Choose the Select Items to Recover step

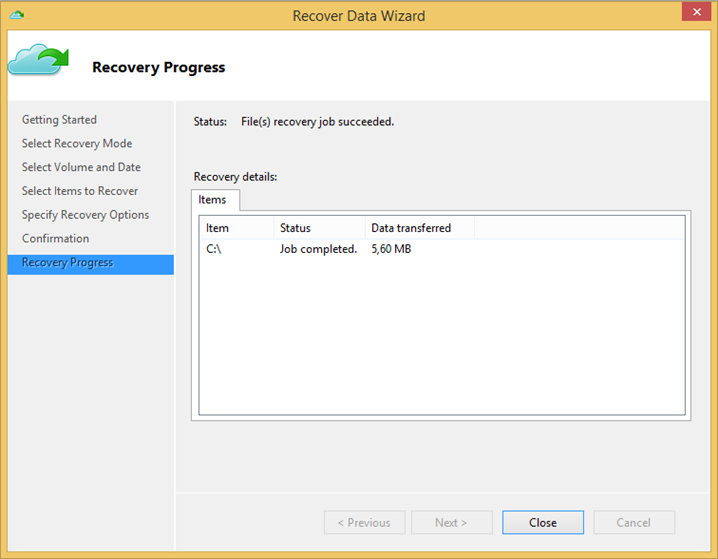[80, 191]
